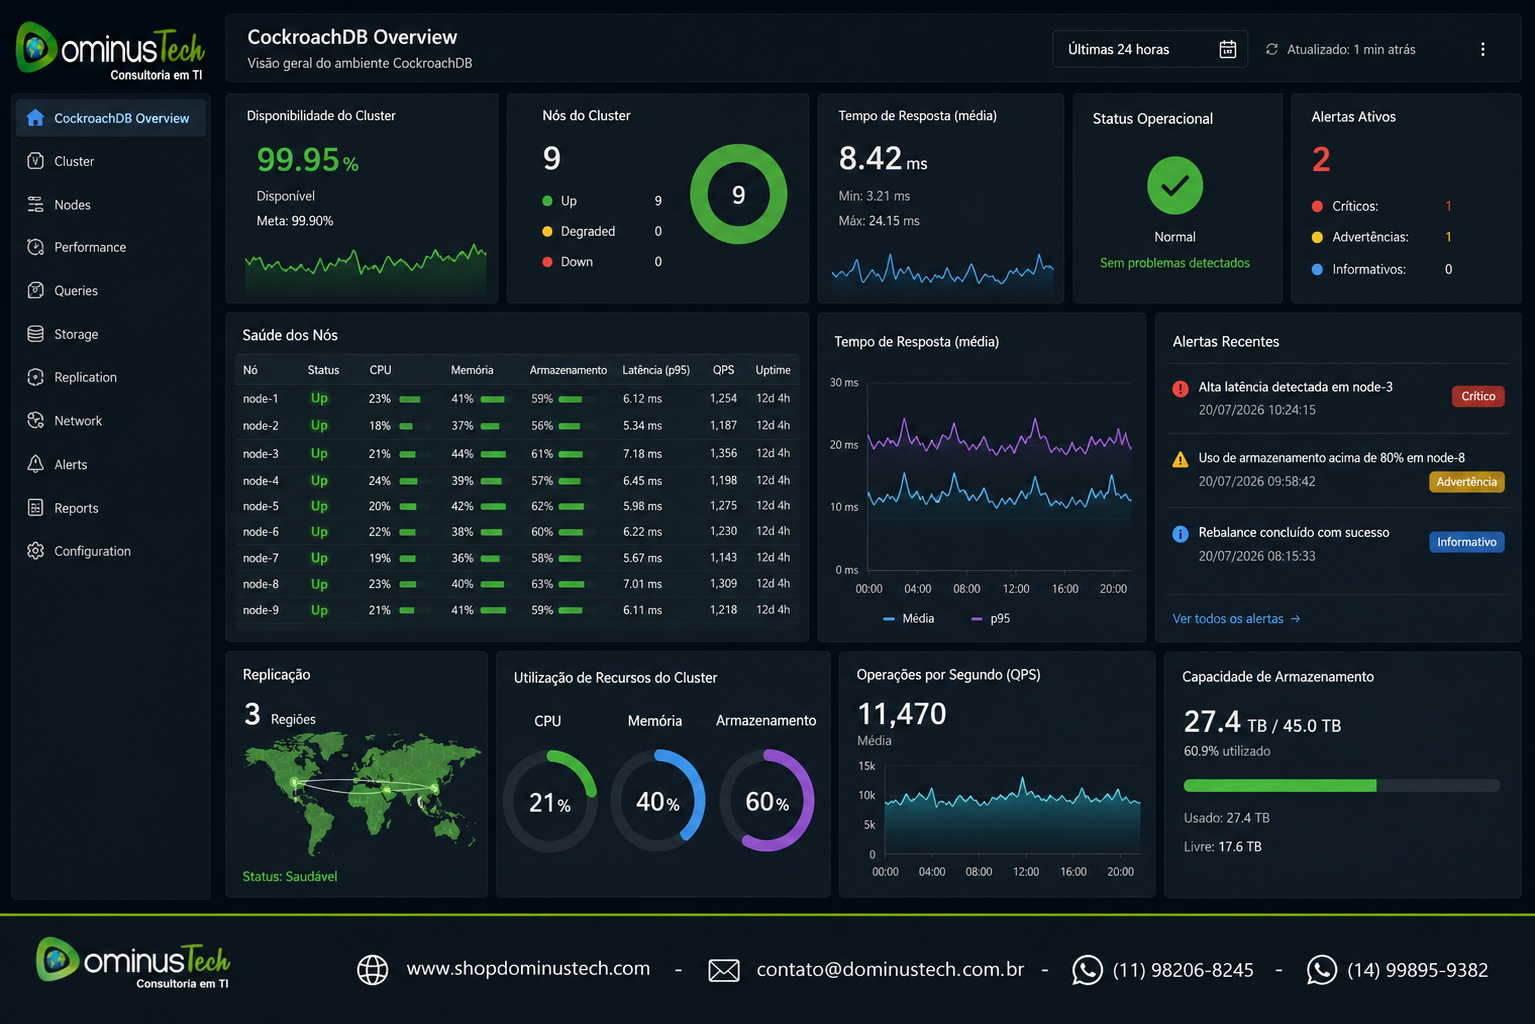Click the replication world map
Viewport: 1535px width, 1024px height.
point(362,795)
